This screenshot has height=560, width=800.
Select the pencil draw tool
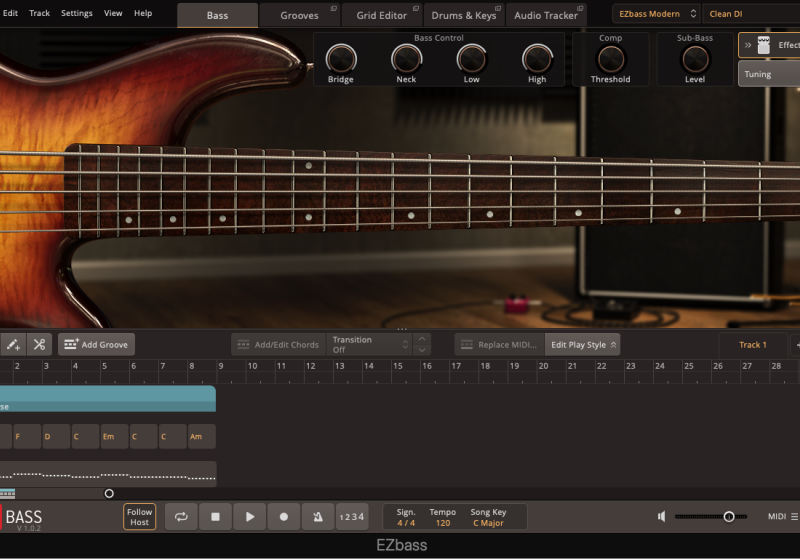13,345
